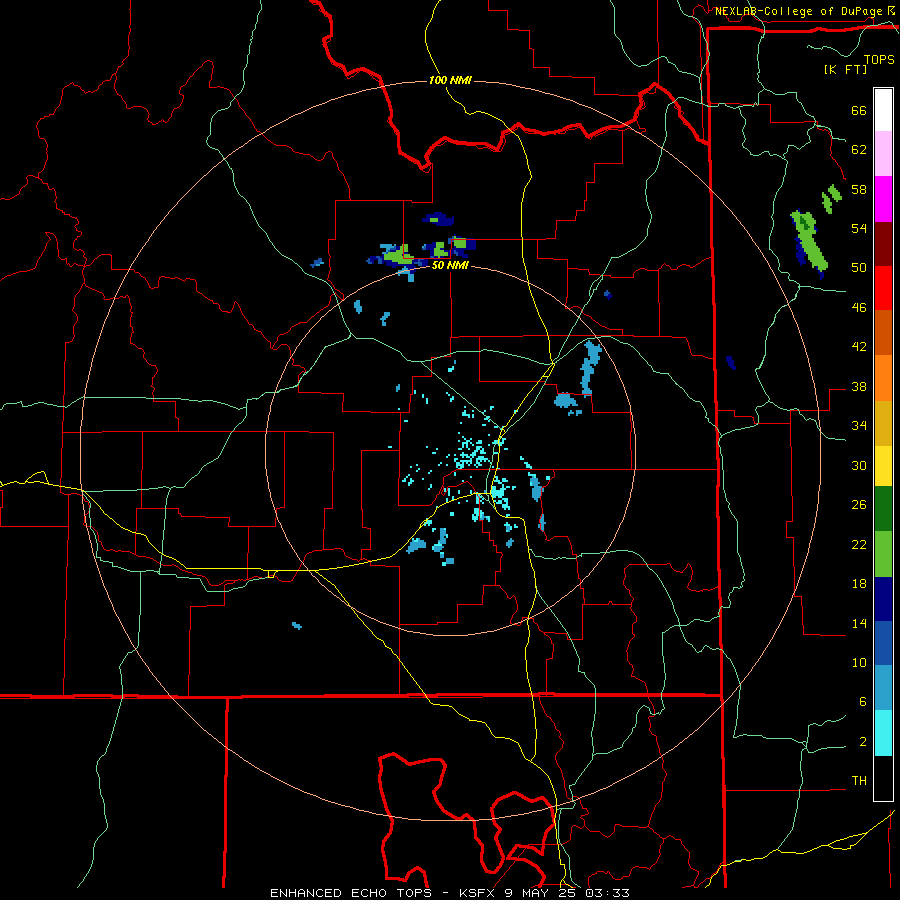Pick the gold legend swatch
Screen dimensions: 900x900
[883, 423]
